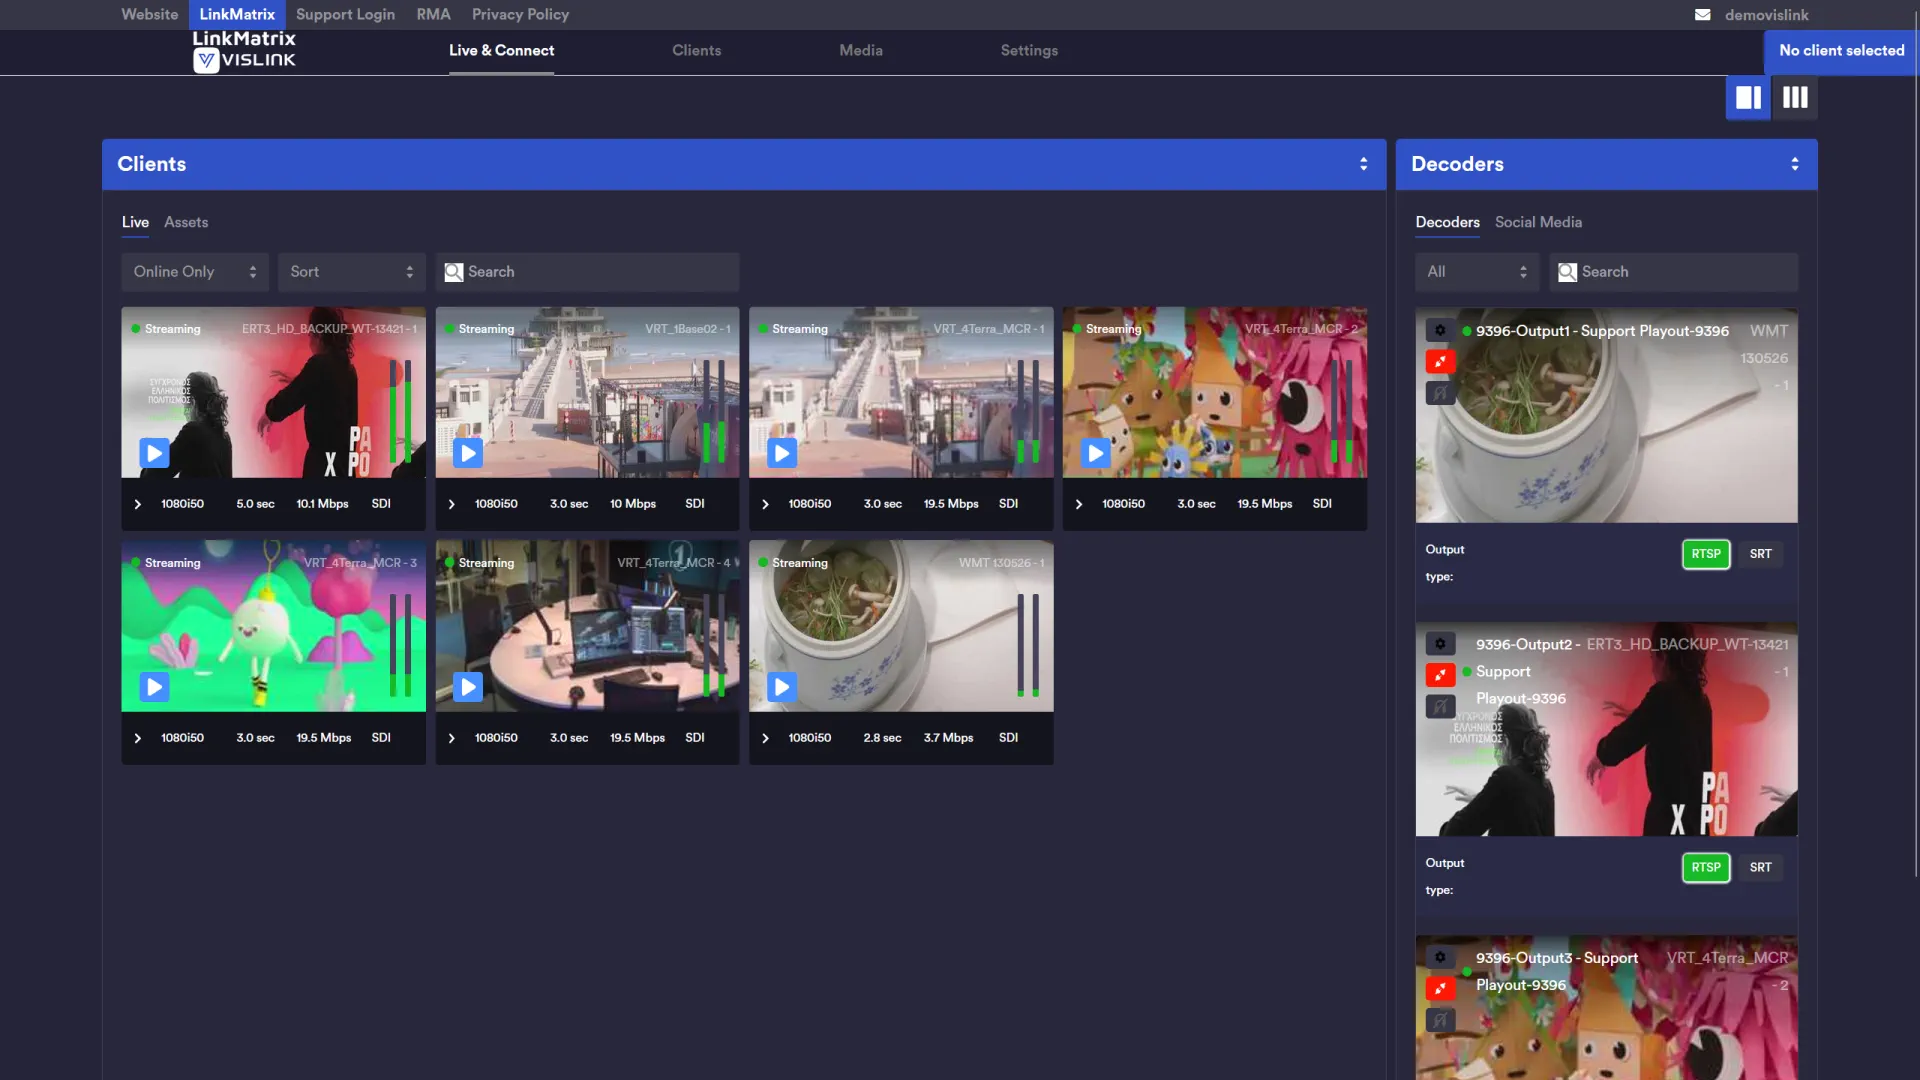Switch to two-column layout view

tap(1748, 97)
